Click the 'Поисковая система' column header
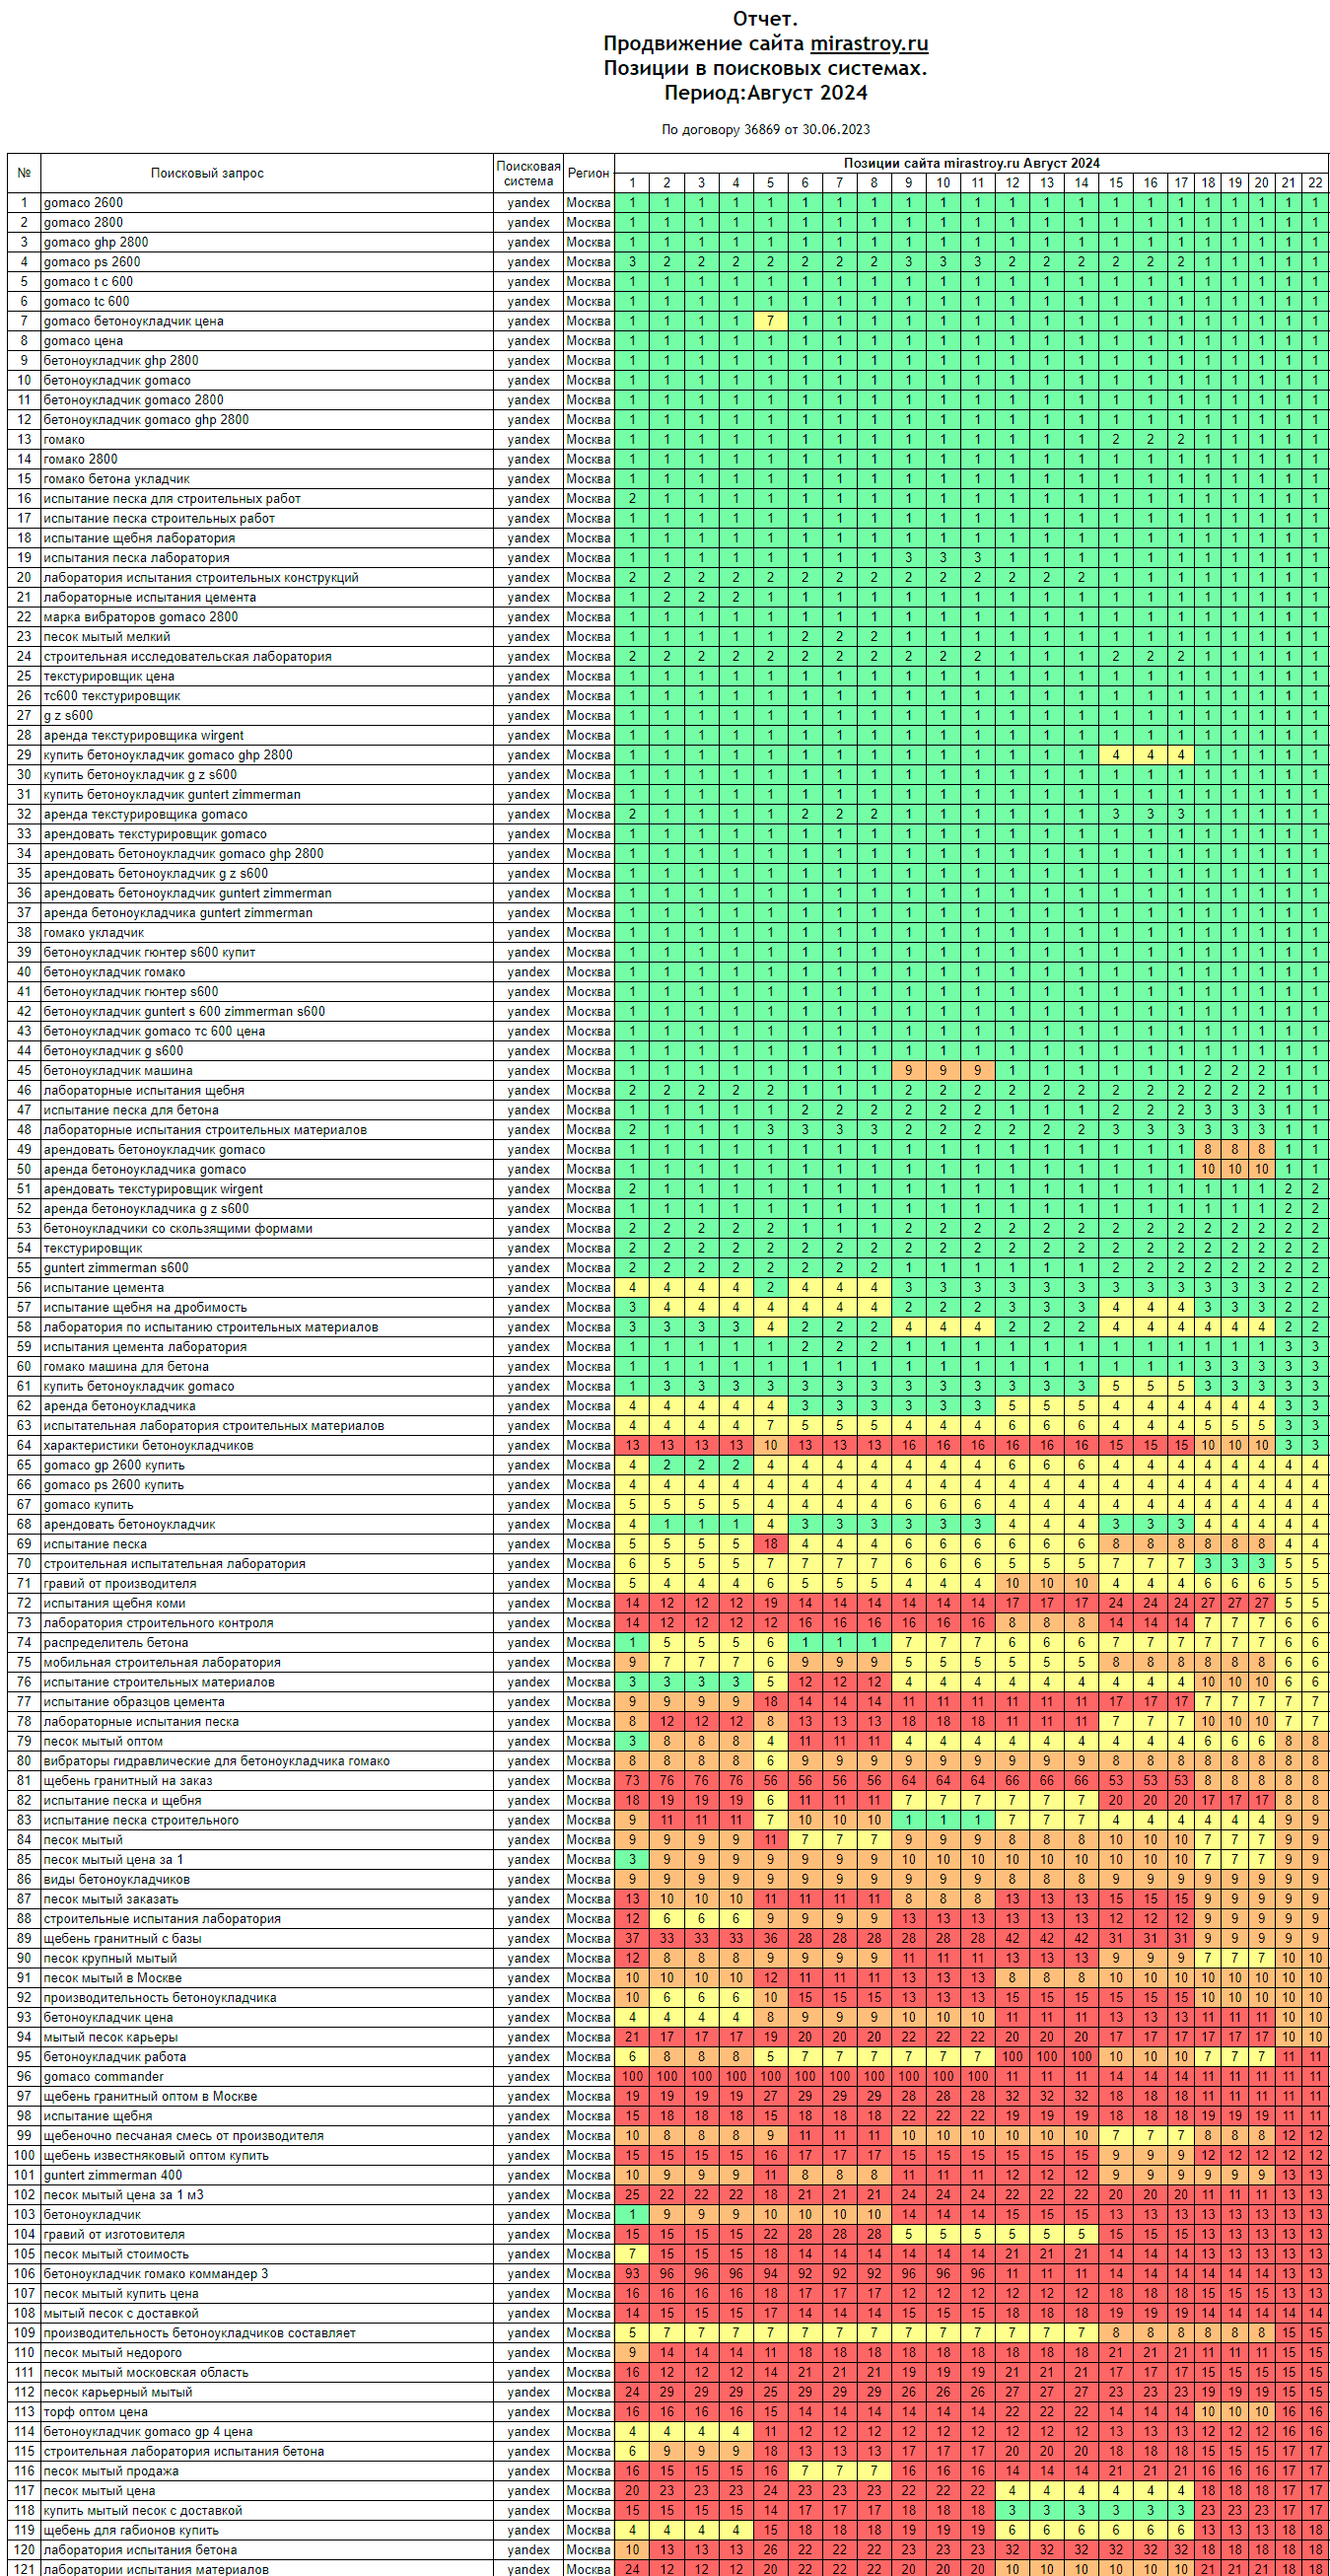The width and height of the screenshot is (1330, 2576). tap(528, 173)
